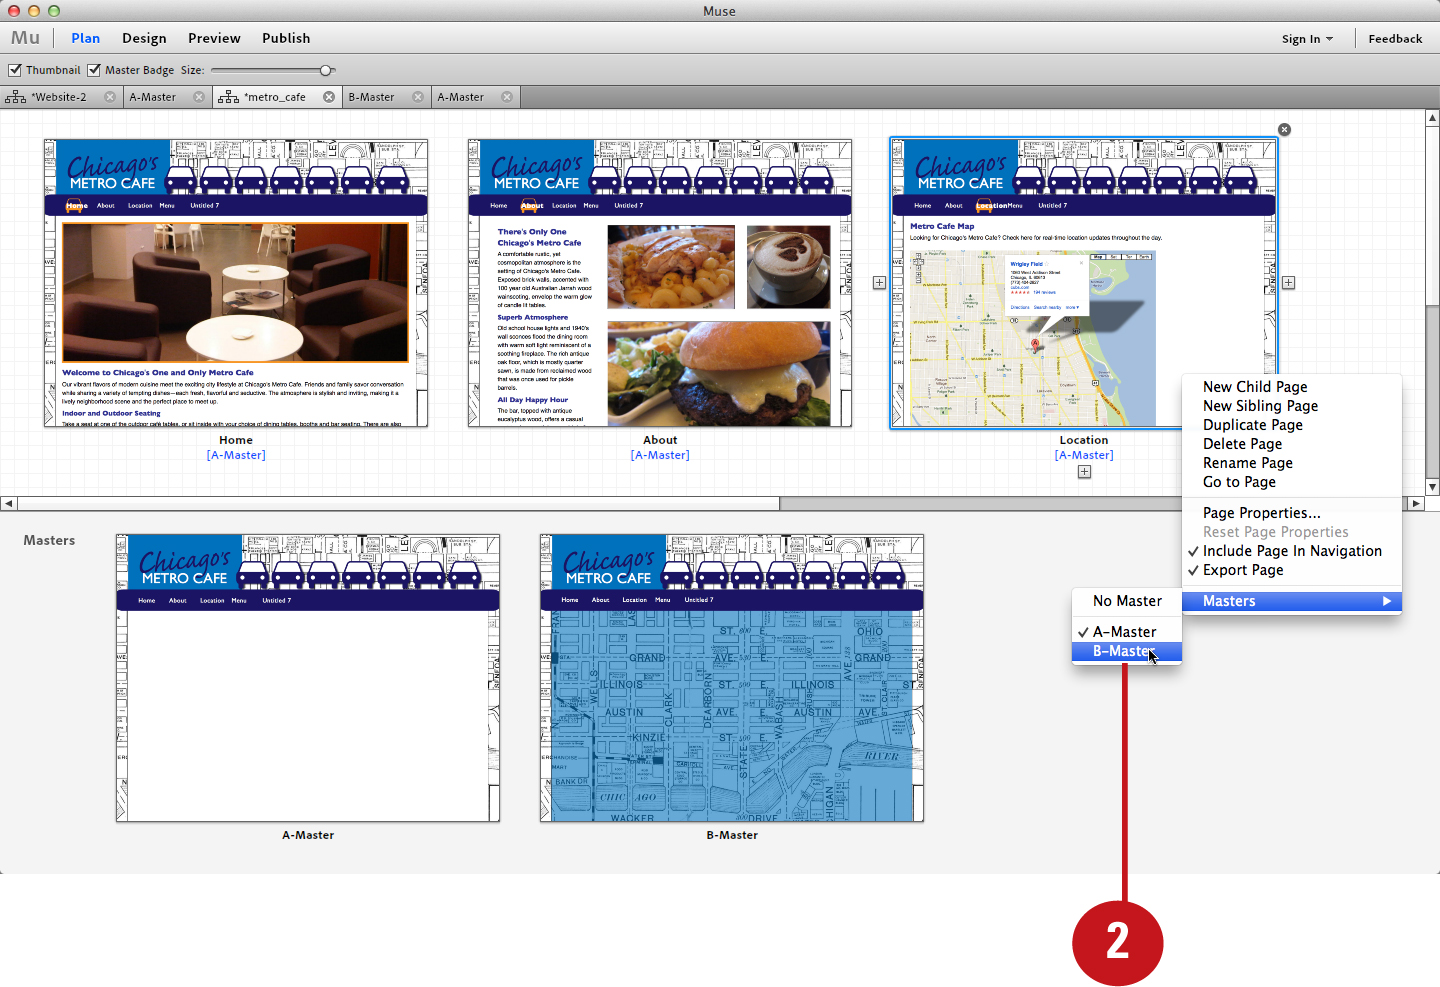Toggle the Thumbnail checkbox

[x=15, y=70]
